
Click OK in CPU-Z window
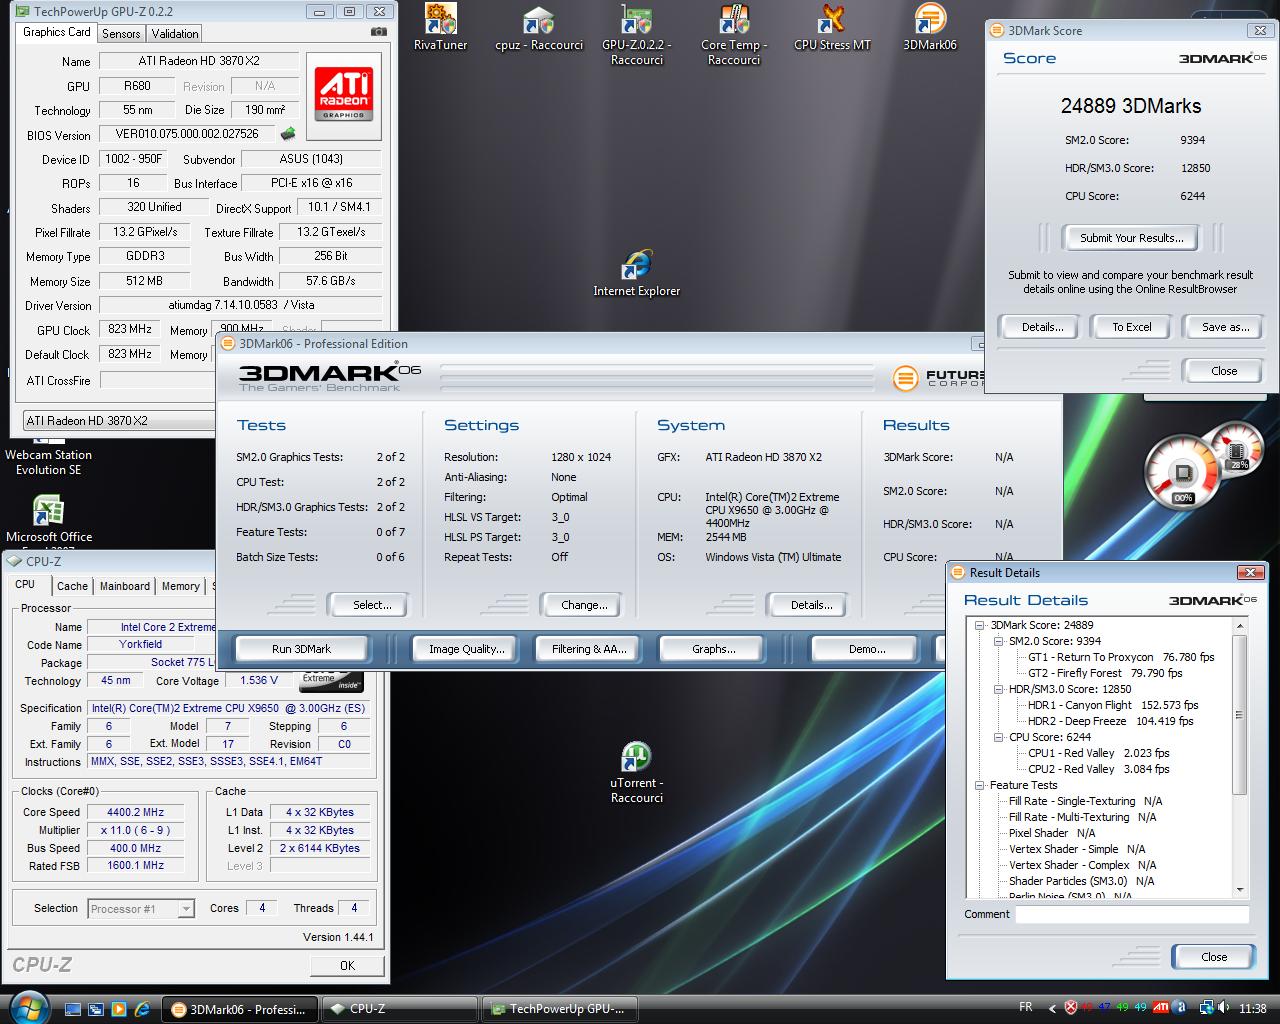pos(347,965)
